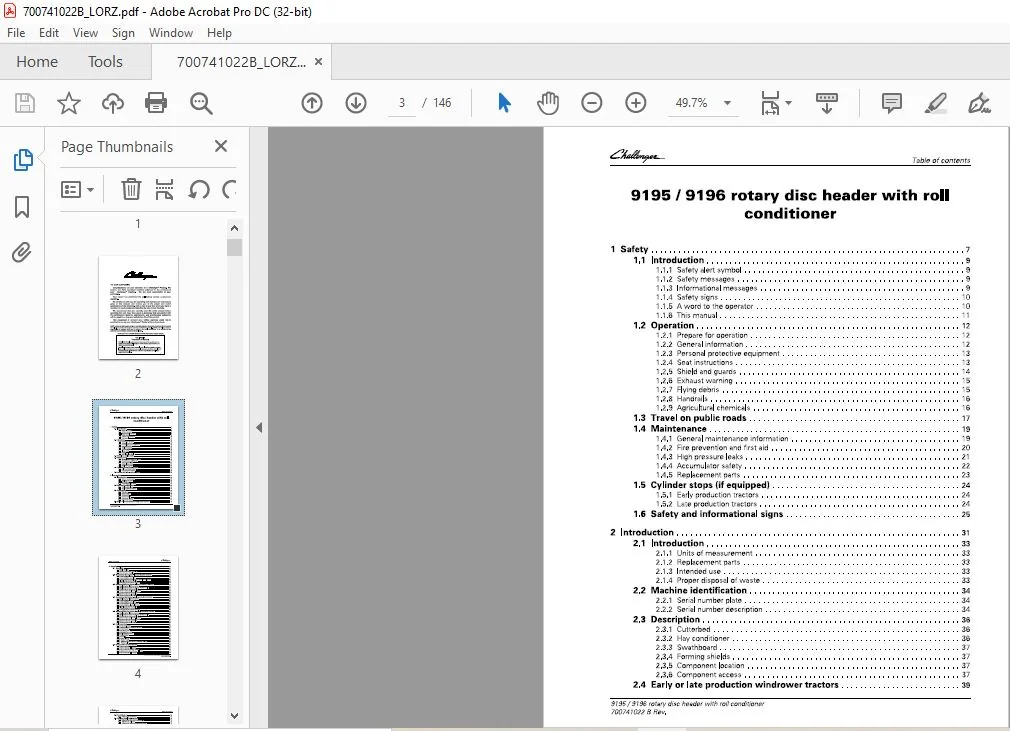The image size is (1010, 731).
Task: Select the Hand pan tool
Action: [x=548, y=103]
